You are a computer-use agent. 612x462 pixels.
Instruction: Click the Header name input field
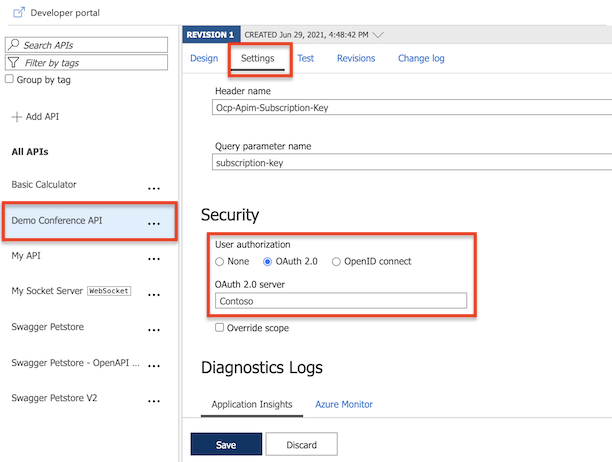412,109
